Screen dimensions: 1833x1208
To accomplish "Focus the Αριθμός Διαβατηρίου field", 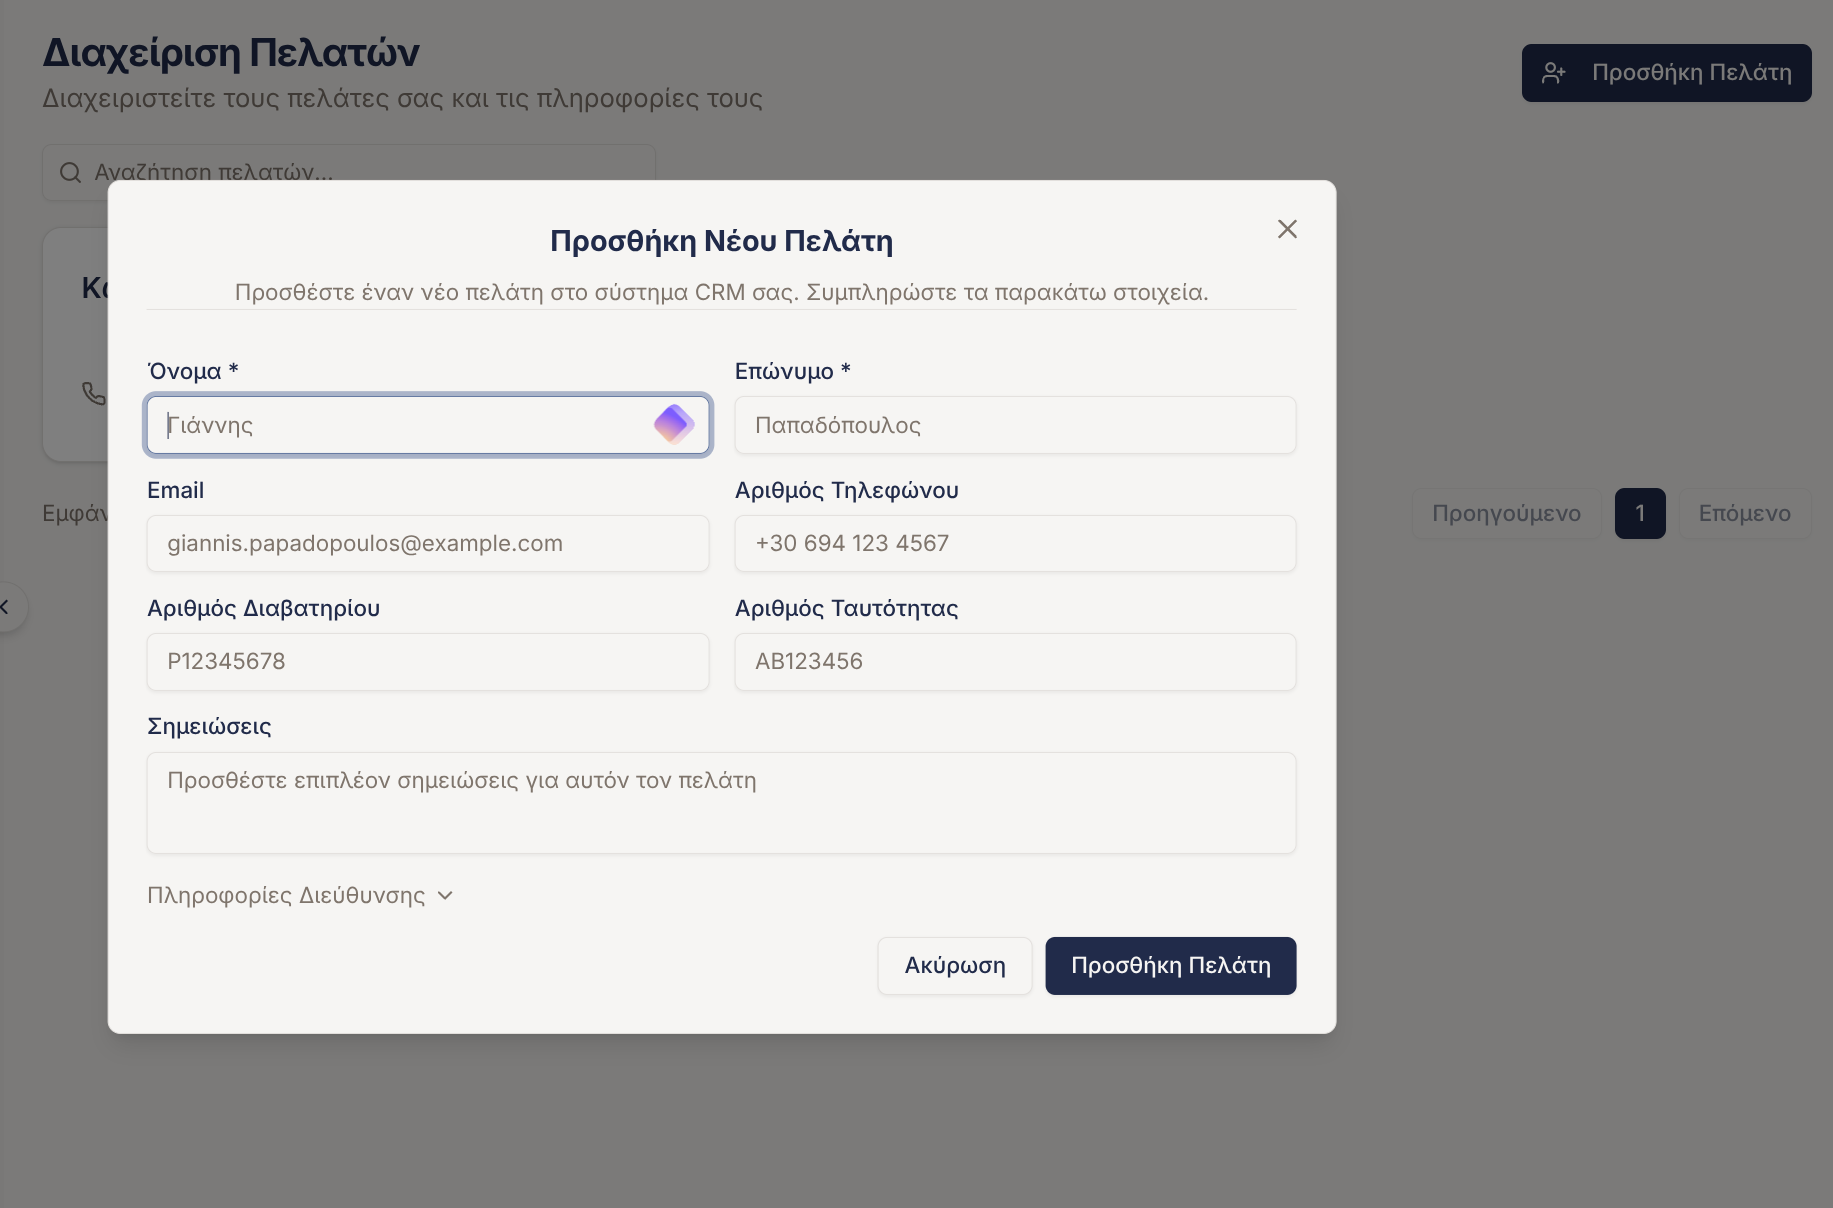I will click(428, 662).
